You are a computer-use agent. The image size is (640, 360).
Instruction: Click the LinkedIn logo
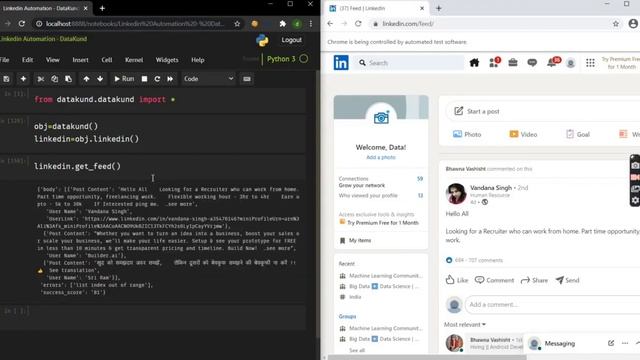pos(341,63)
